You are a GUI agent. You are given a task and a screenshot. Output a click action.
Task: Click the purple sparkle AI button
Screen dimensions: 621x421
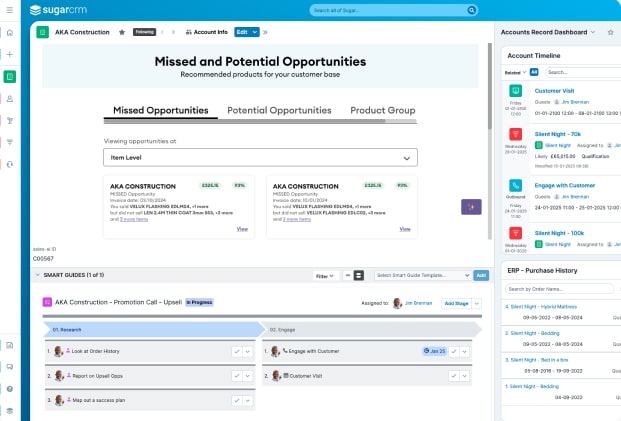470,206
